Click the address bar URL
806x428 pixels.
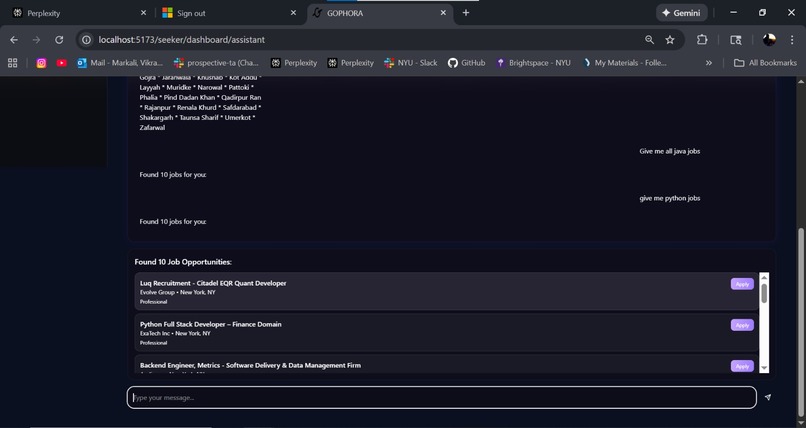(181, 40)
